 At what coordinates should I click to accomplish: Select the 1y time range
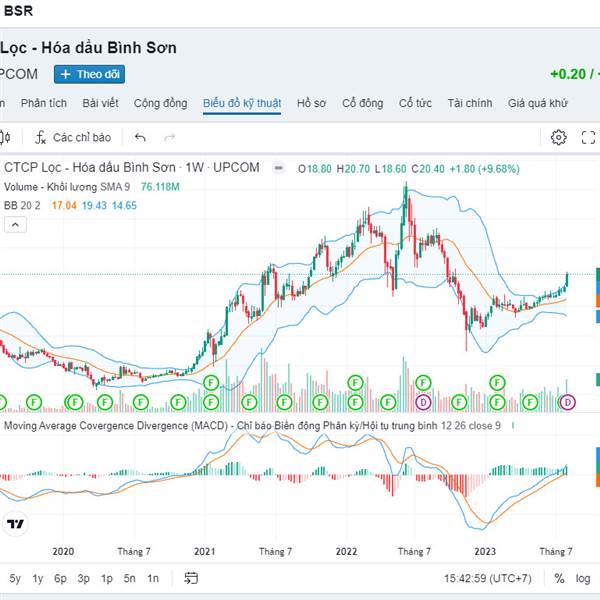point(38,578)
